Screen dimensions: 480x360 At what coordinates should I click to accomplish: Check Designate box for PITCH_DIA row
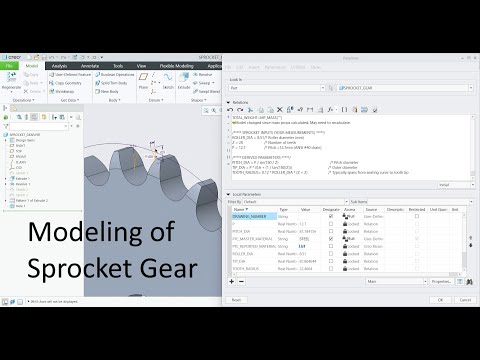[331, 231]
